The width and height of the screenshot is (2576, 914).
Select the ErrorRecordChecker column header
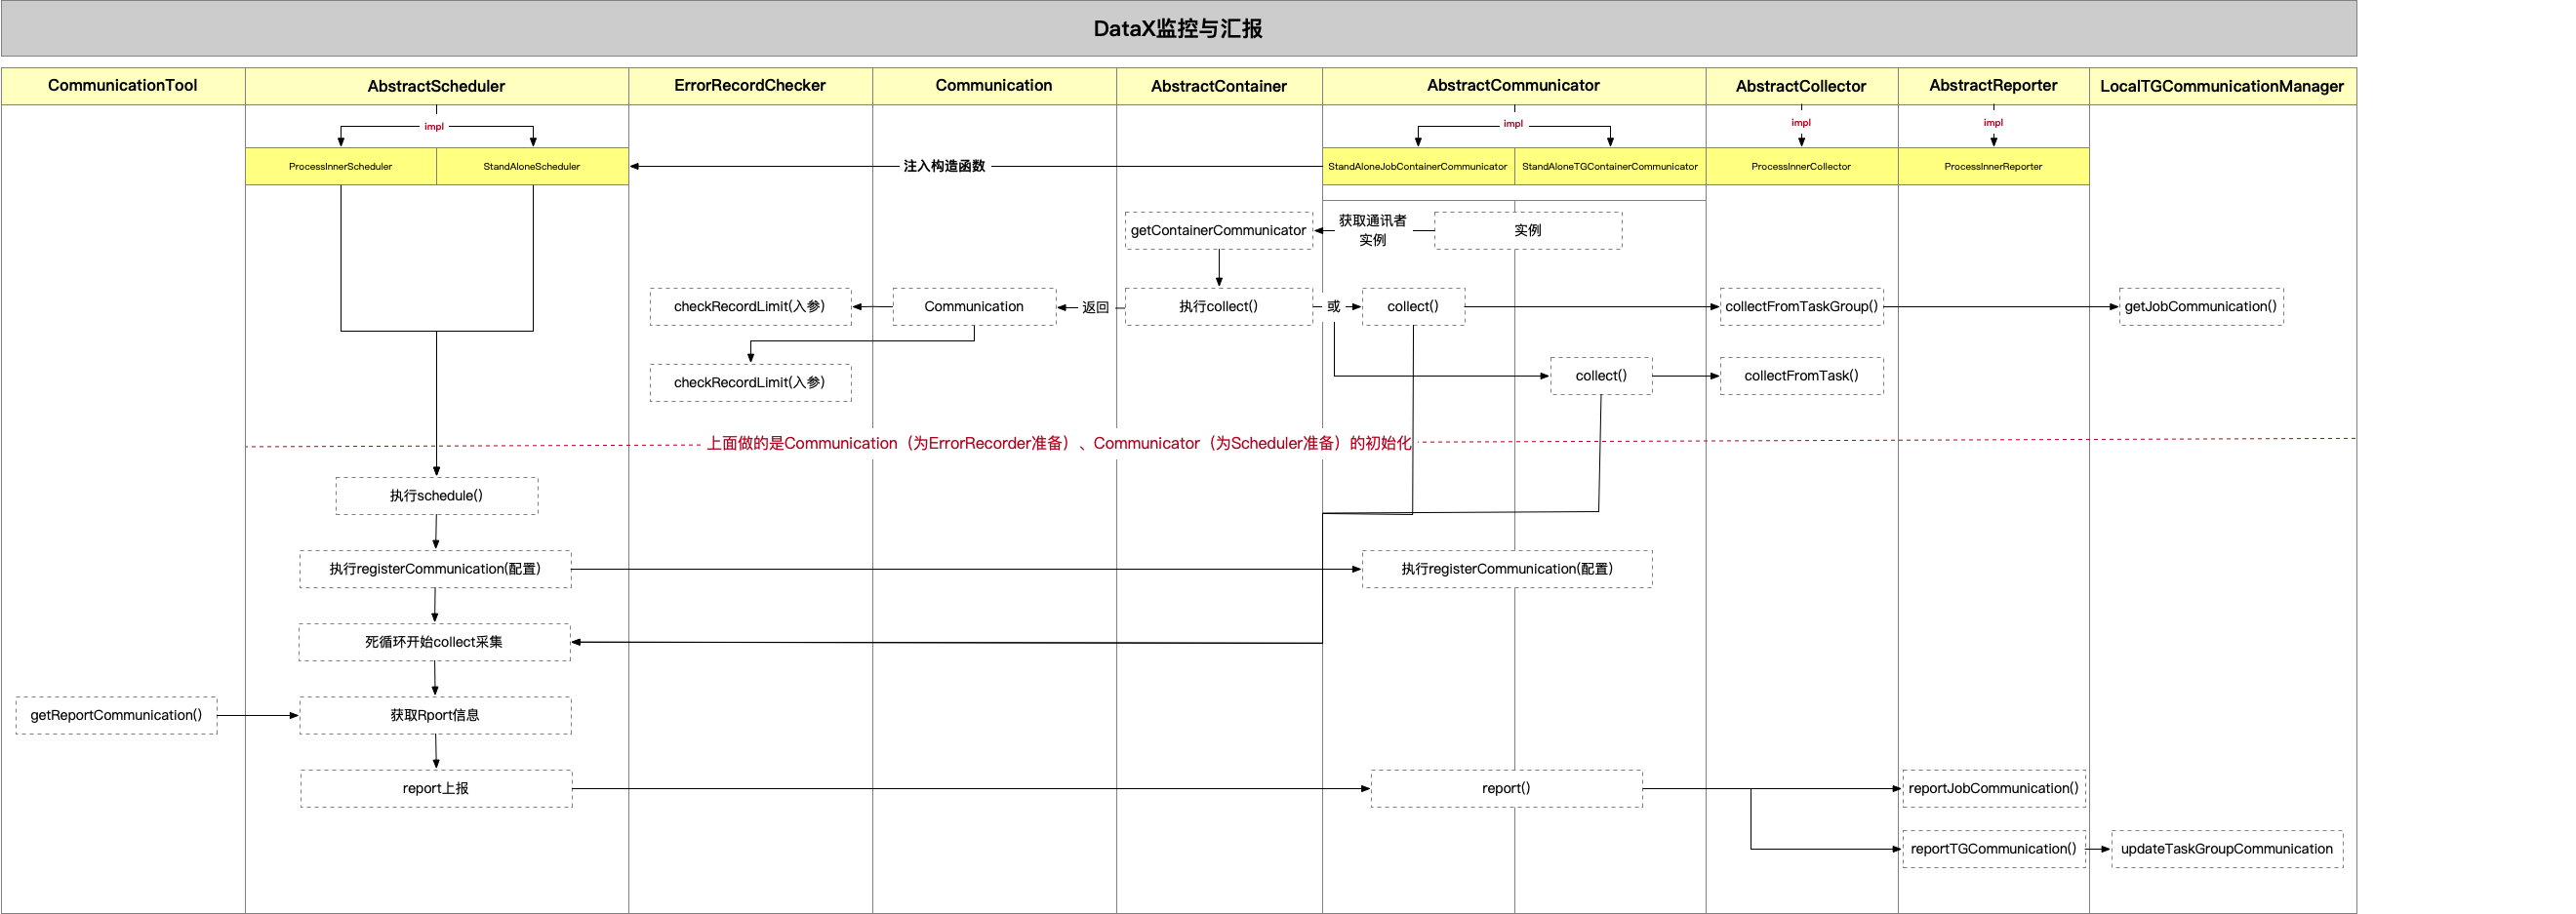pos(750,86)
